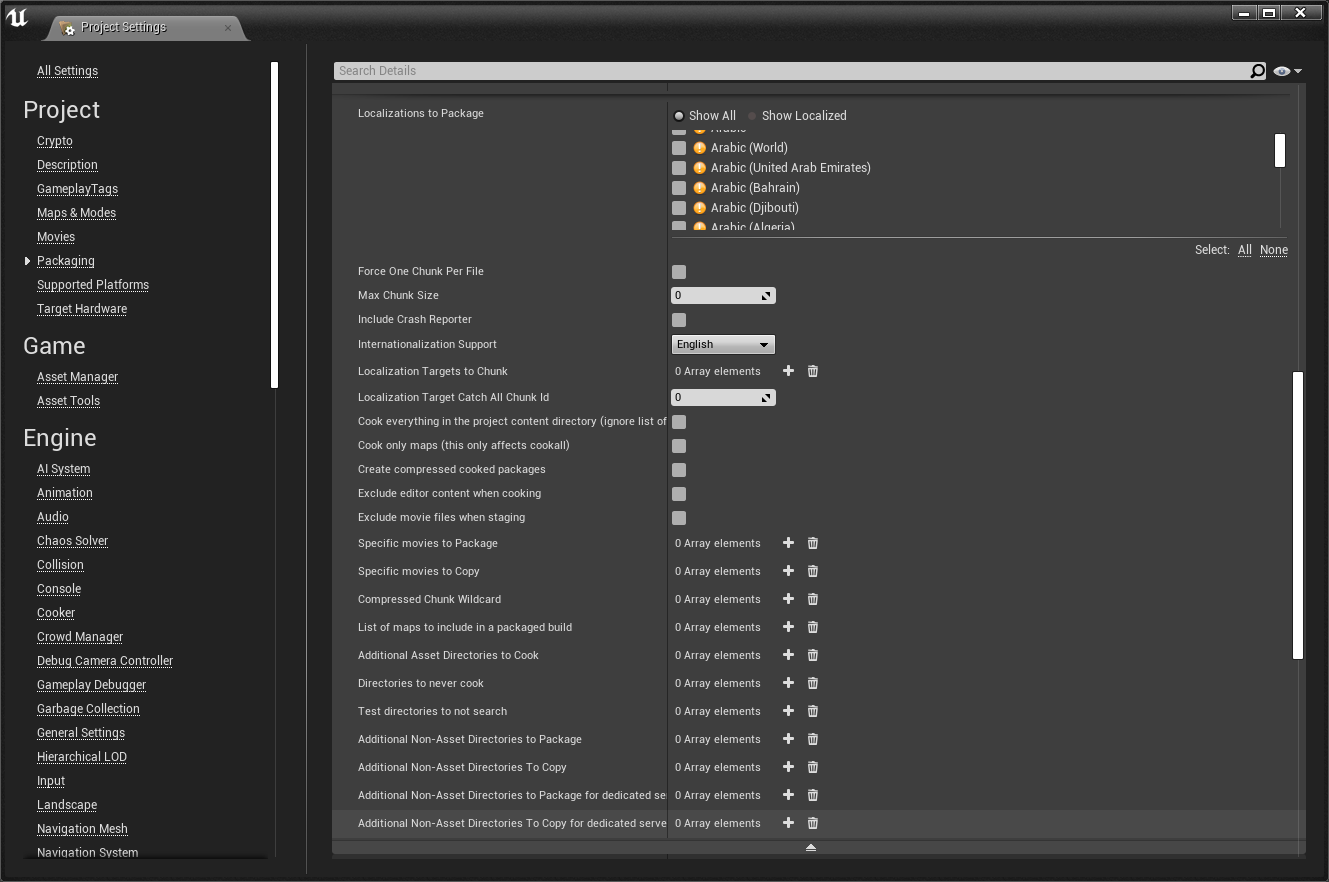Open Target Hardware settings
The width and height of the screenshot is (1329, 882).
(82, 309)
